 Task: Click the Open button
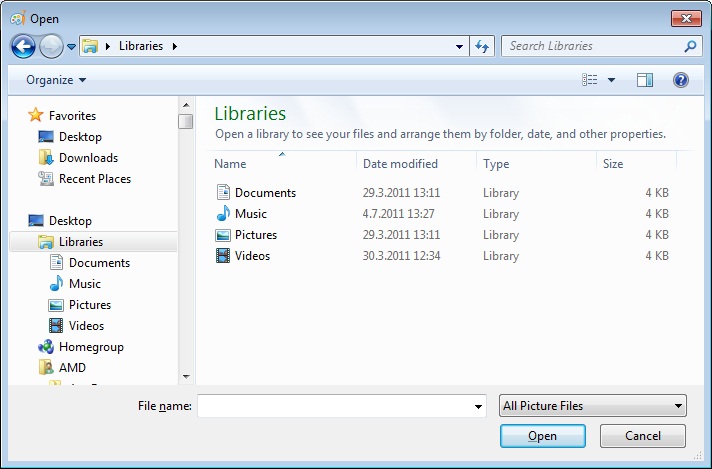pos(542,436)
